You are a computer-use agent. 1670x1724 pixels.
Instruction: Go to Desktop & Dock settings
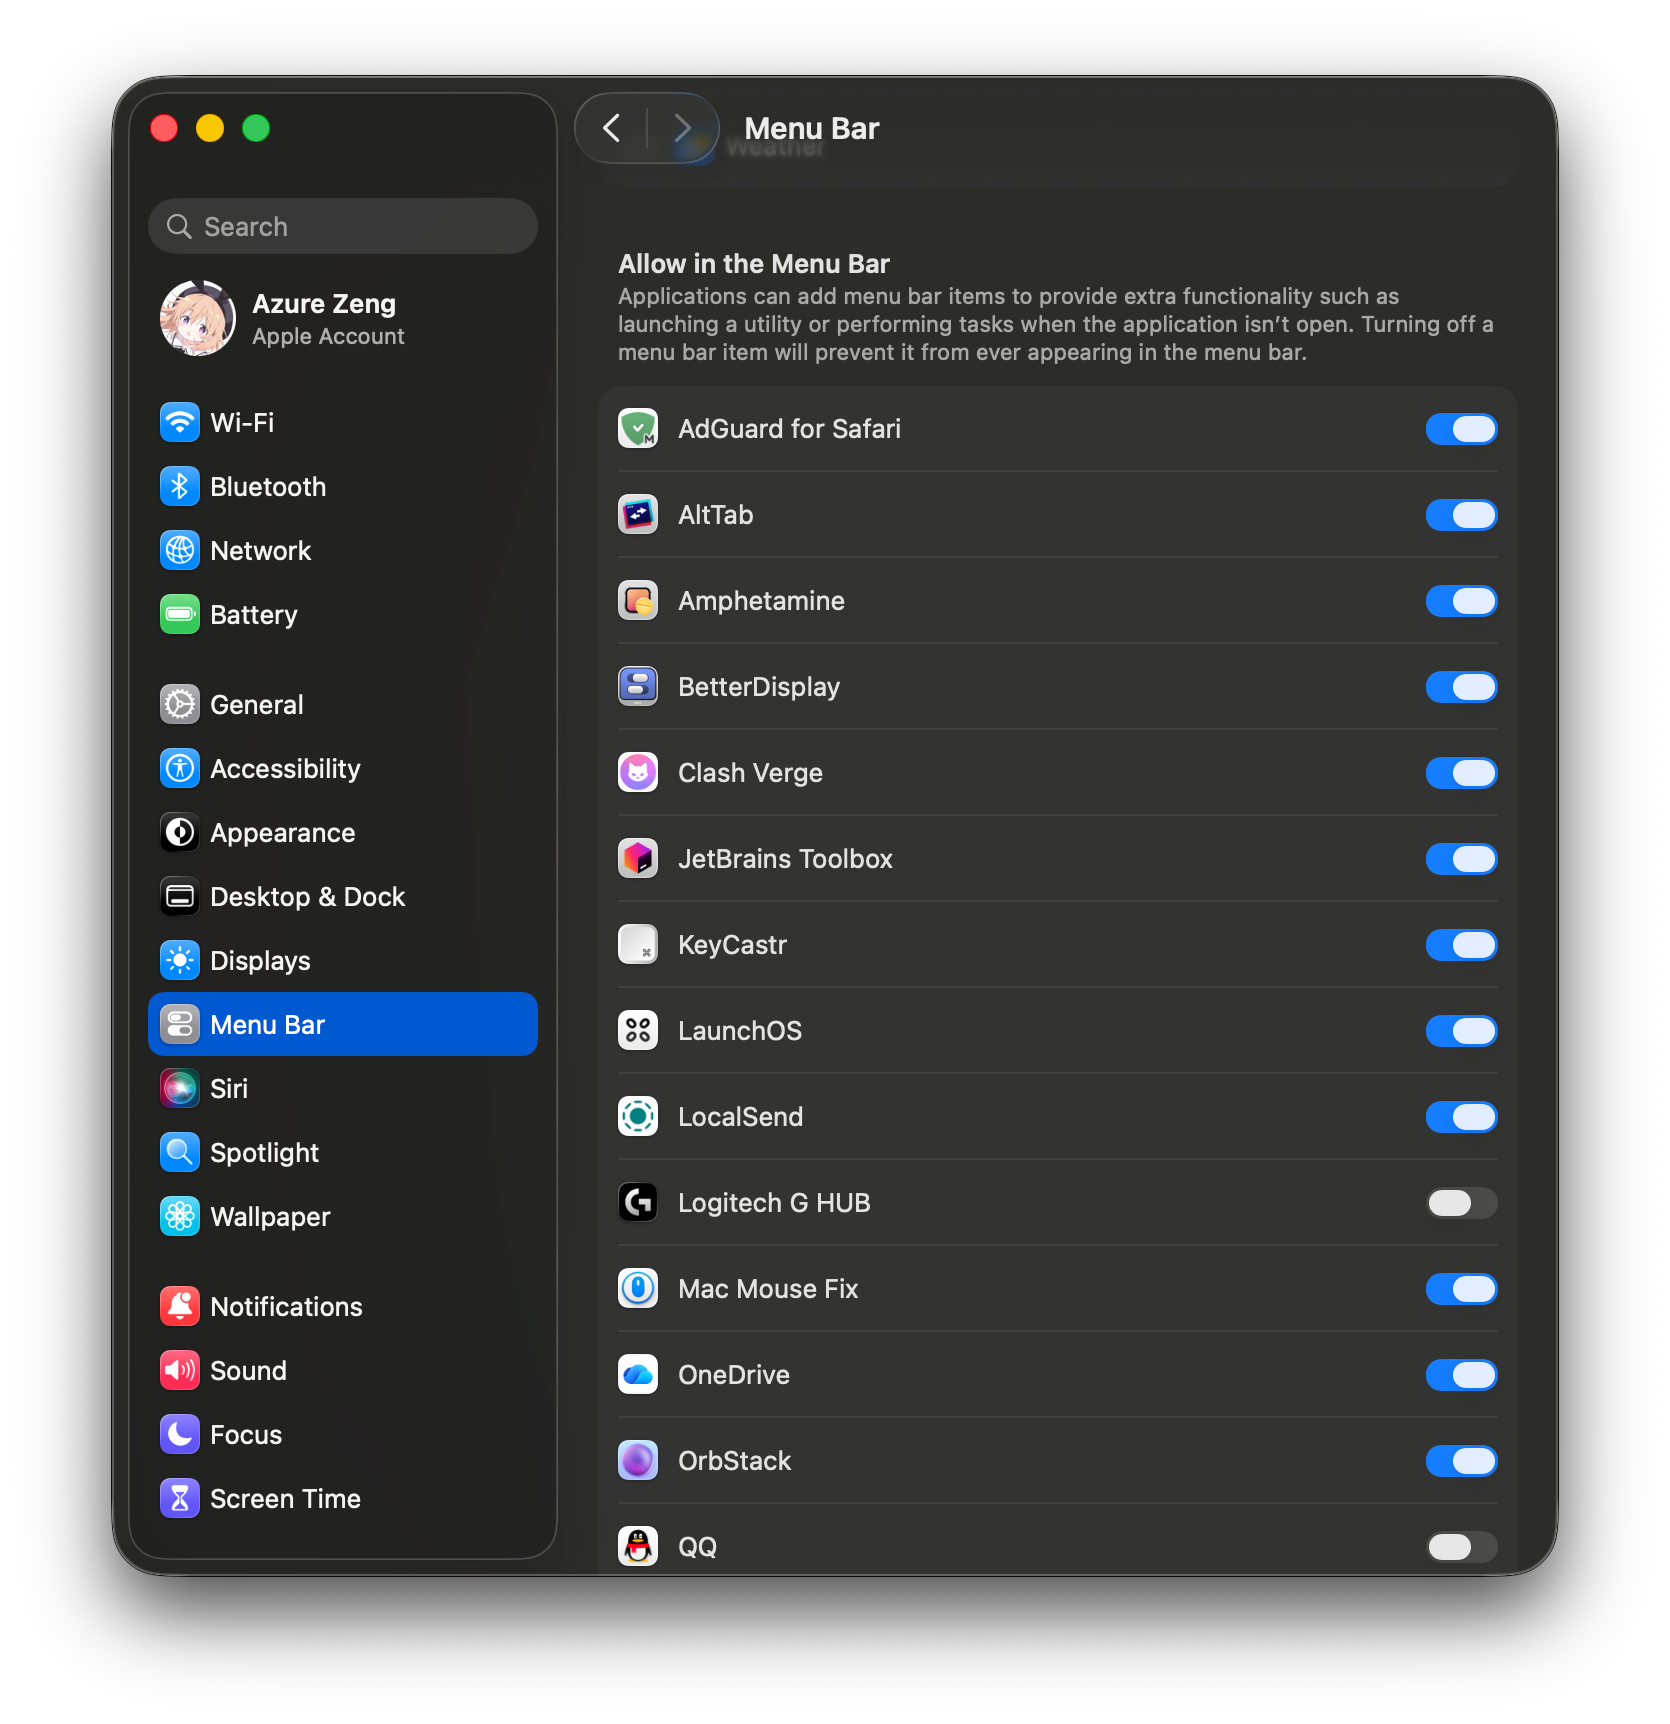[x=343, y=897]
